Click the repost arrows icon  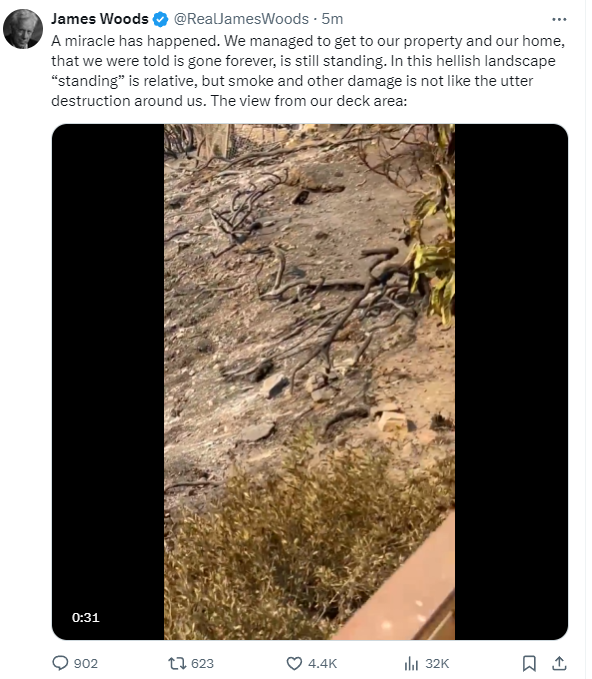click(177, 663)
